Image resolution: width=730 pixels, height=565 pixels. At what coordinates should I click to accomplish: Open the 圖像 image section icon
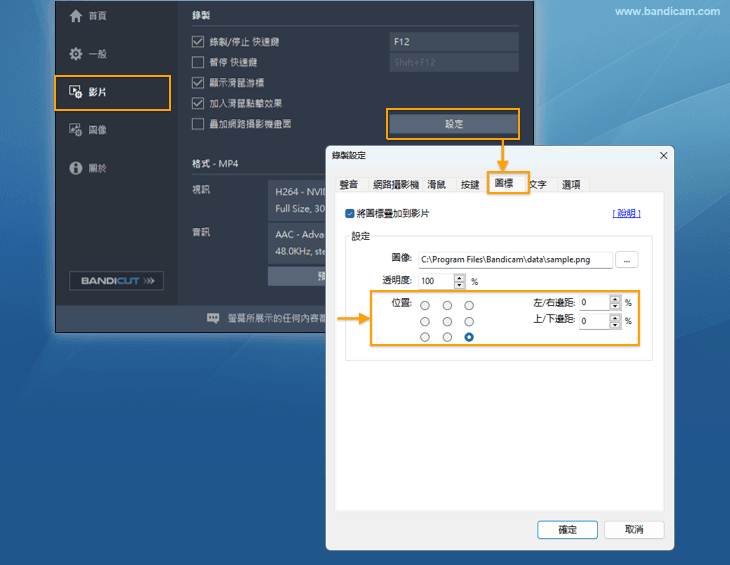point(75,130)
